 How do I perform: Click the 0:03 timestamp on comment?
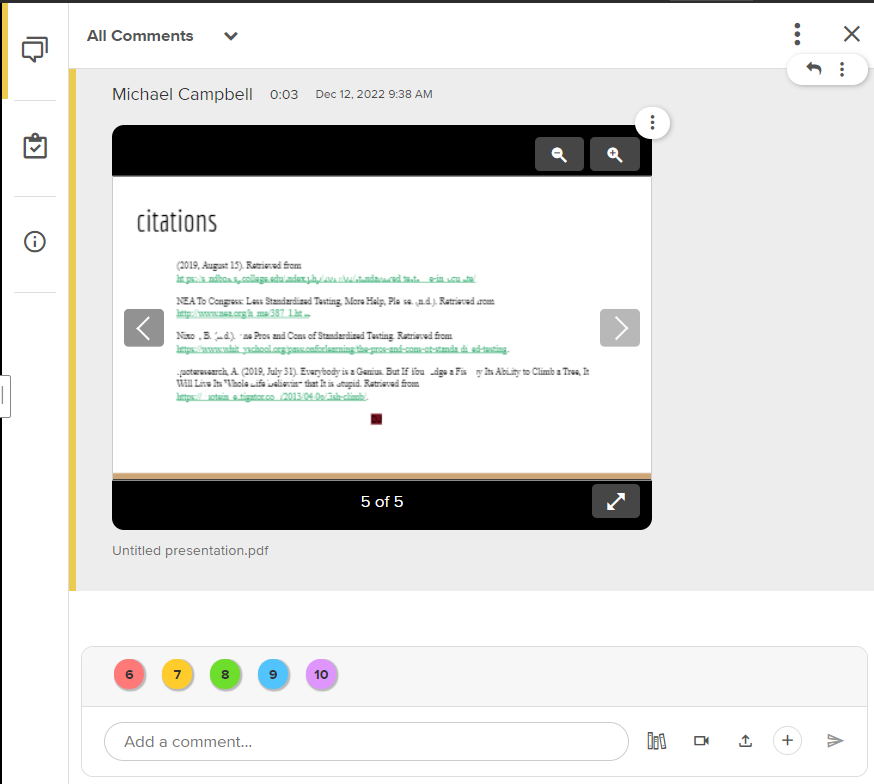tap(284, 95)
